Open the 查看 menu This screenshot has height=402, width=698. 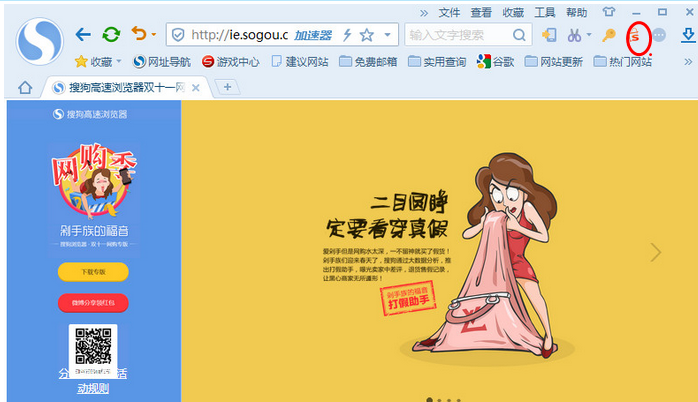[481, 12]
